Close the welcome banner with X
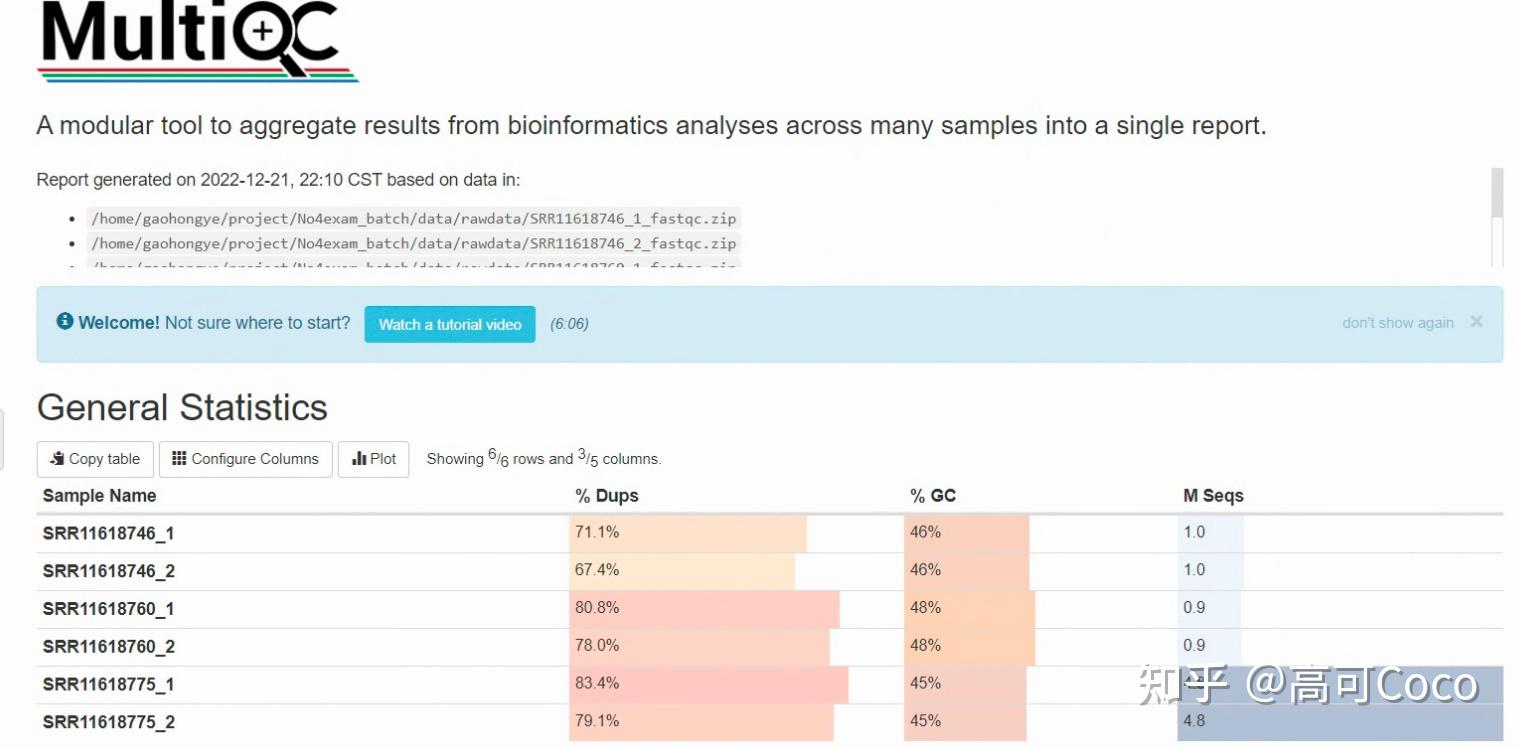 (1476, 322)
